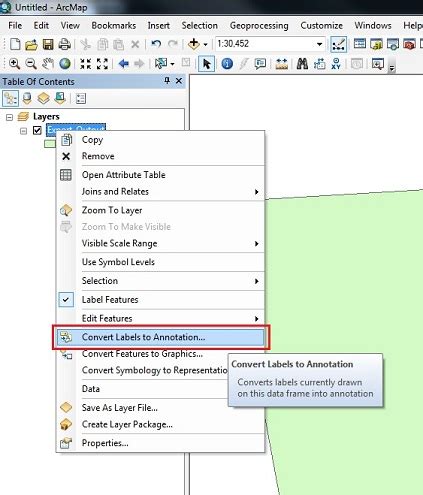The width and height of the screenshot is (423, 495).
Task: Open the Add Data dropdown arrow
Action: (206, 44)
